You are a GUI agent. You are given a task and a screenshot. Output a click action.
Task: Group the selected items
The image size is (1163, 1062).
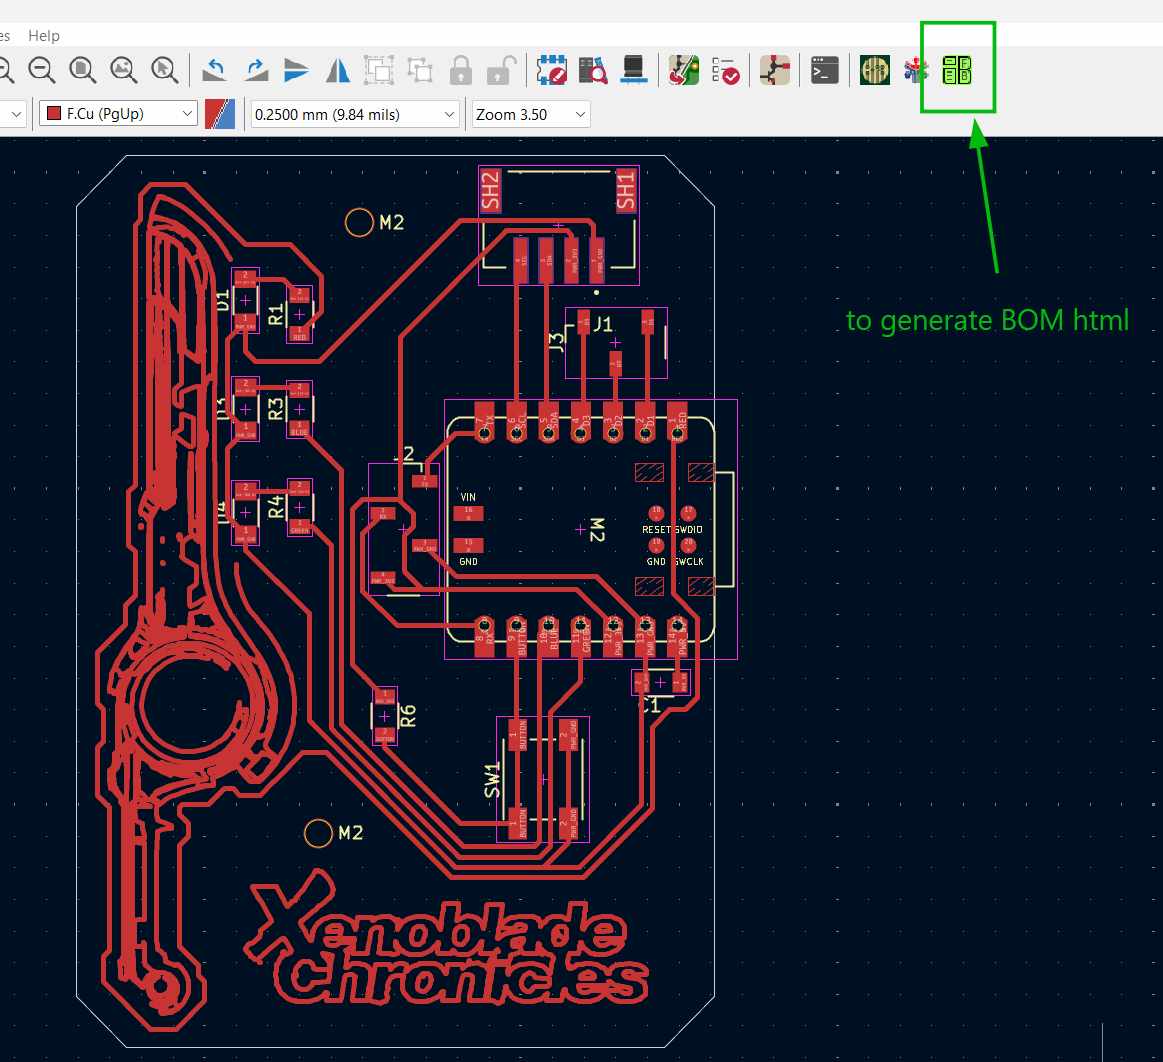[379, 70]
